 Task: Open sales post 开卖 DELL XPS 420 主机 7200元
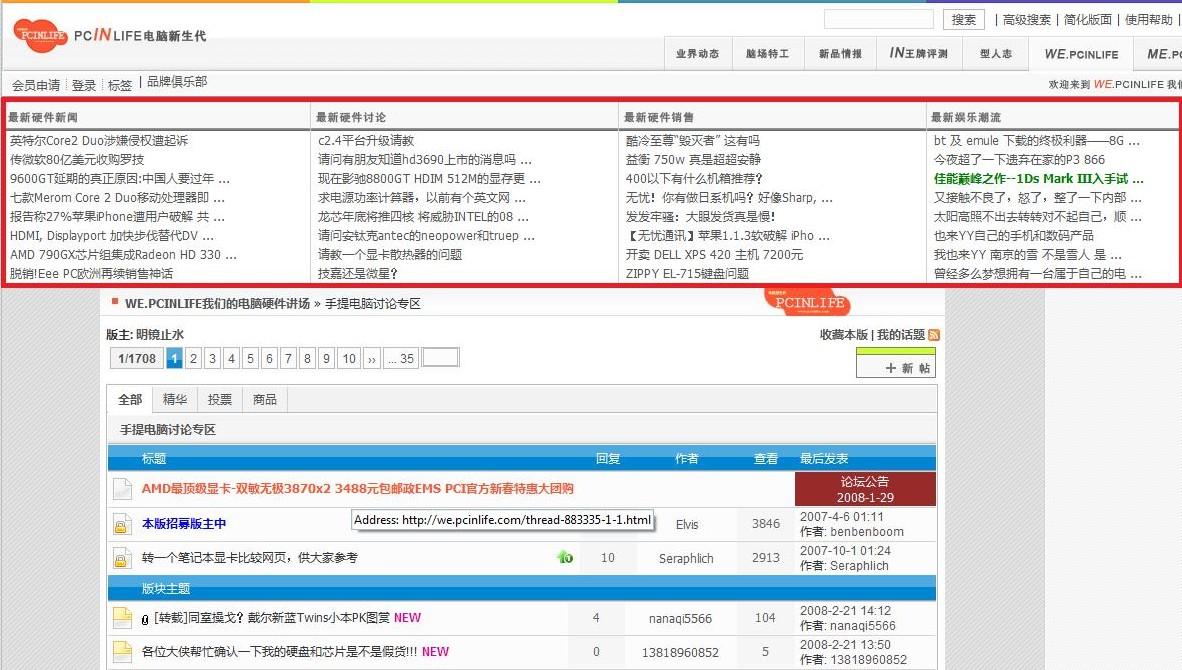click(714, 254)
